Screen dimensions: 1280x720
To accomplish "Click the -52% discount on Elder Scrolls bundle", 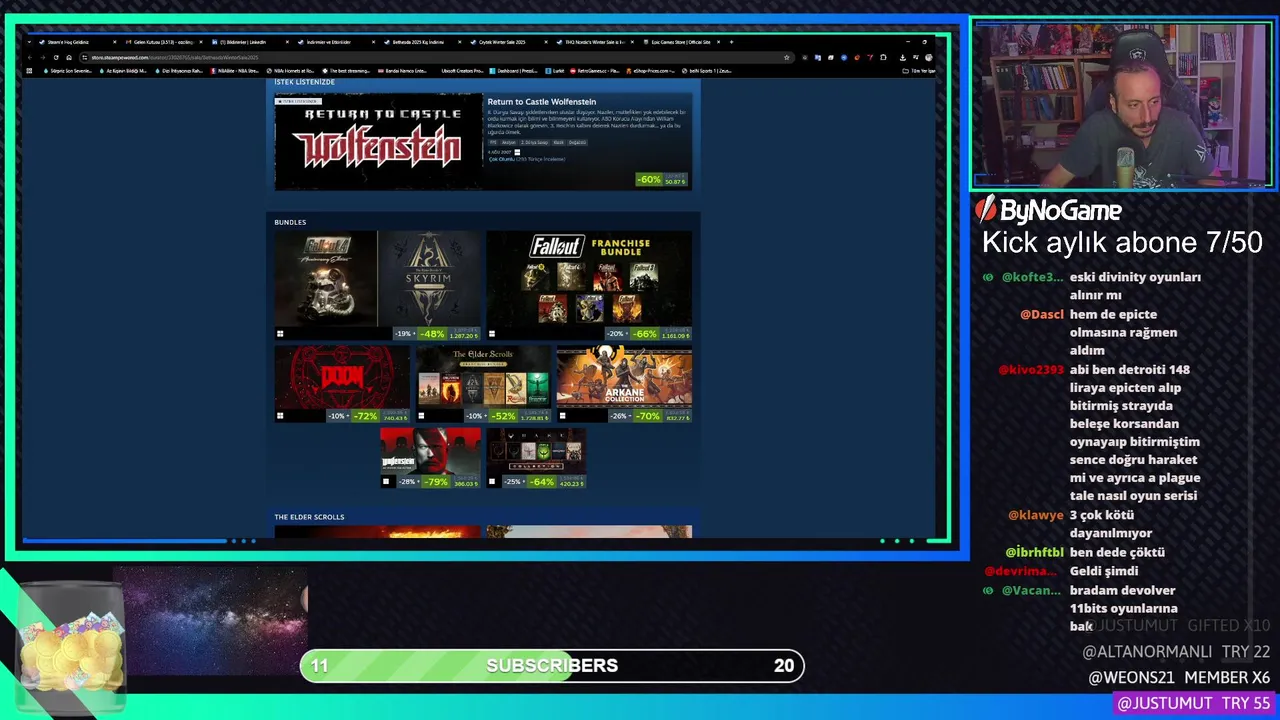I will [x=503, y=416].
